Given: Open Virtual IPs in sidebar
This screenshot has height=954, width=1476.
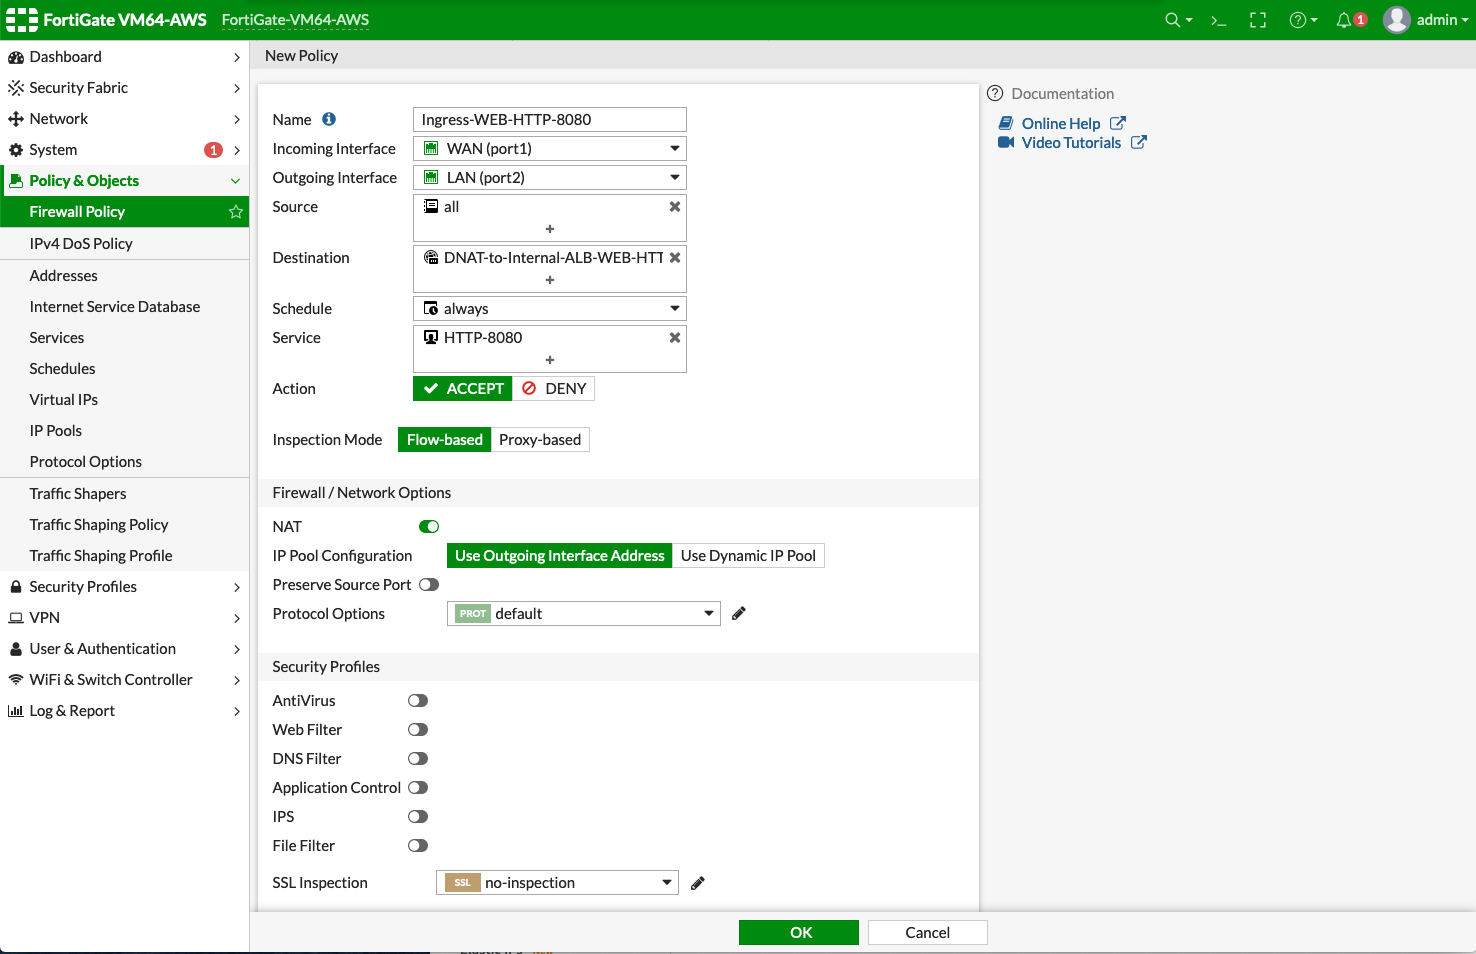Looking at the screenshot, I should click(x=64, y=400).
